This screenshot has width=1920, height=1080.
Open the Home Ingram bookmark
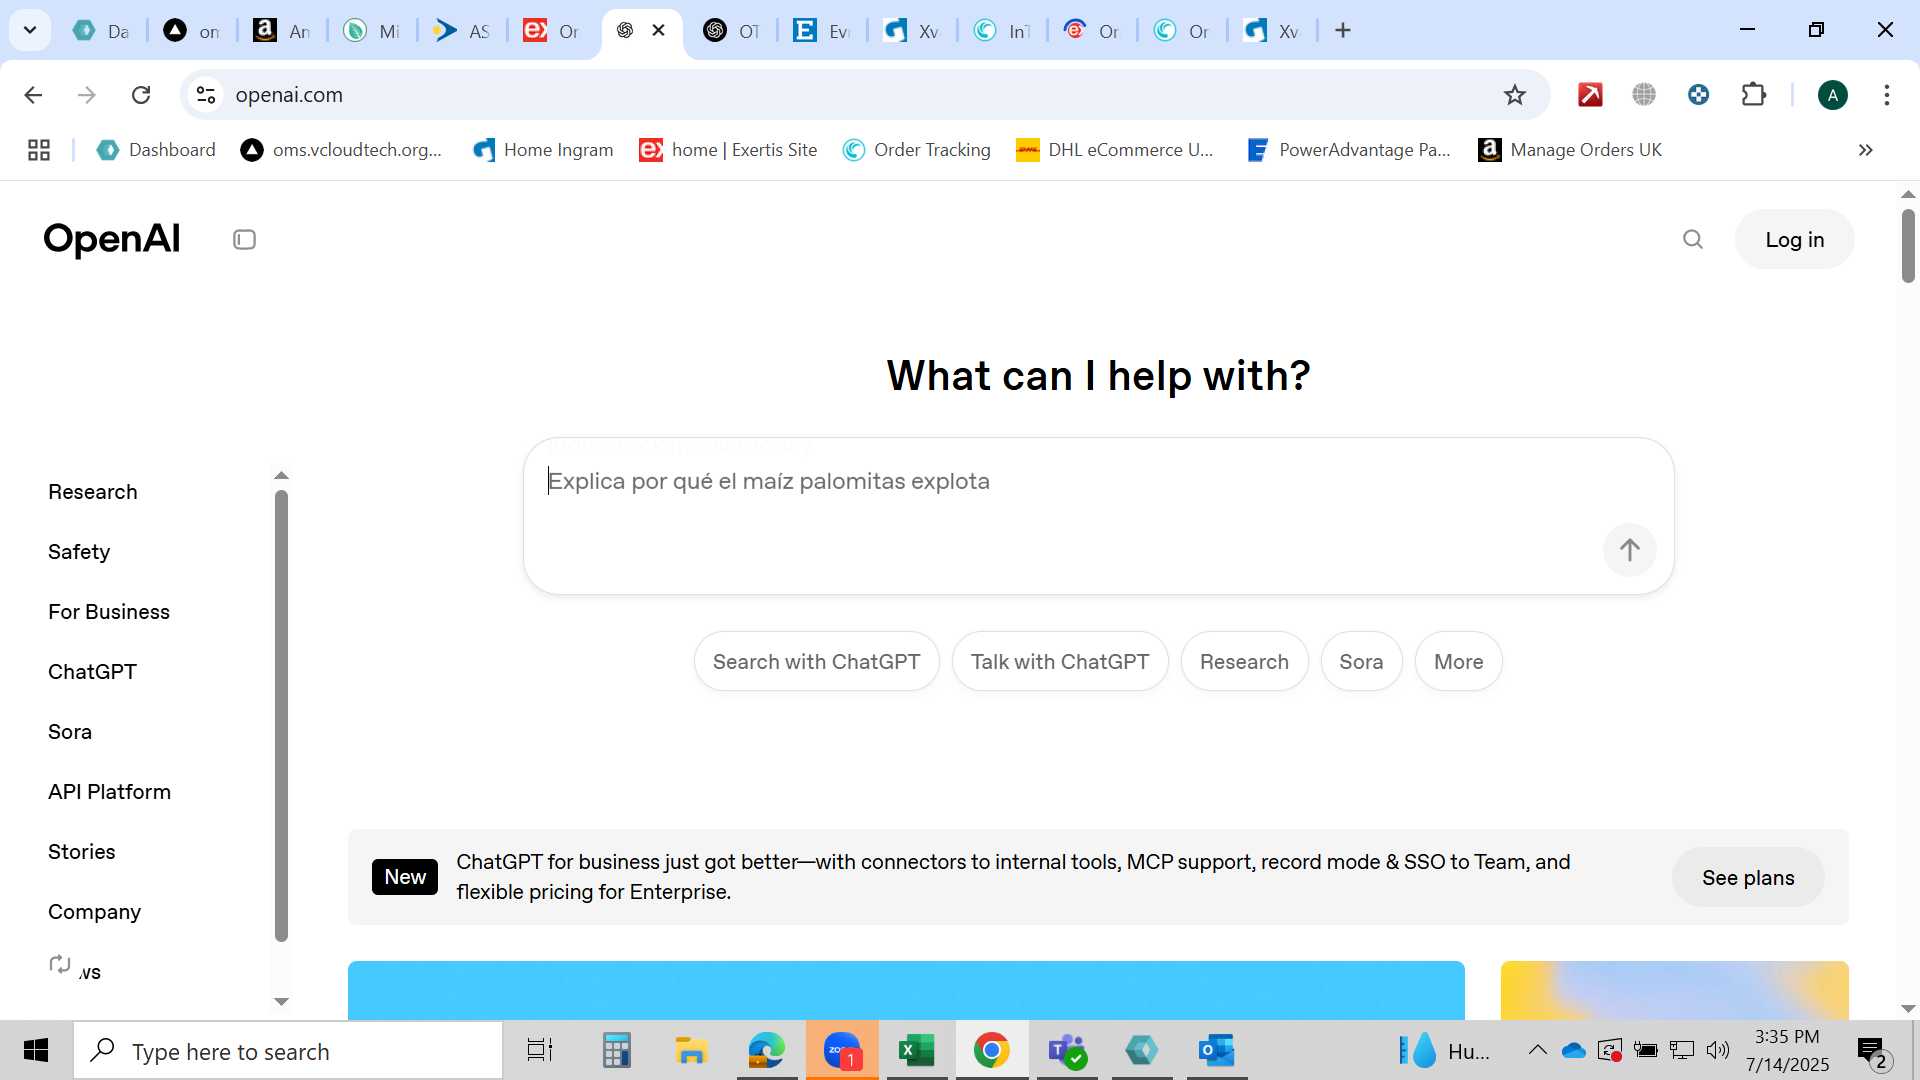(543, 150)
